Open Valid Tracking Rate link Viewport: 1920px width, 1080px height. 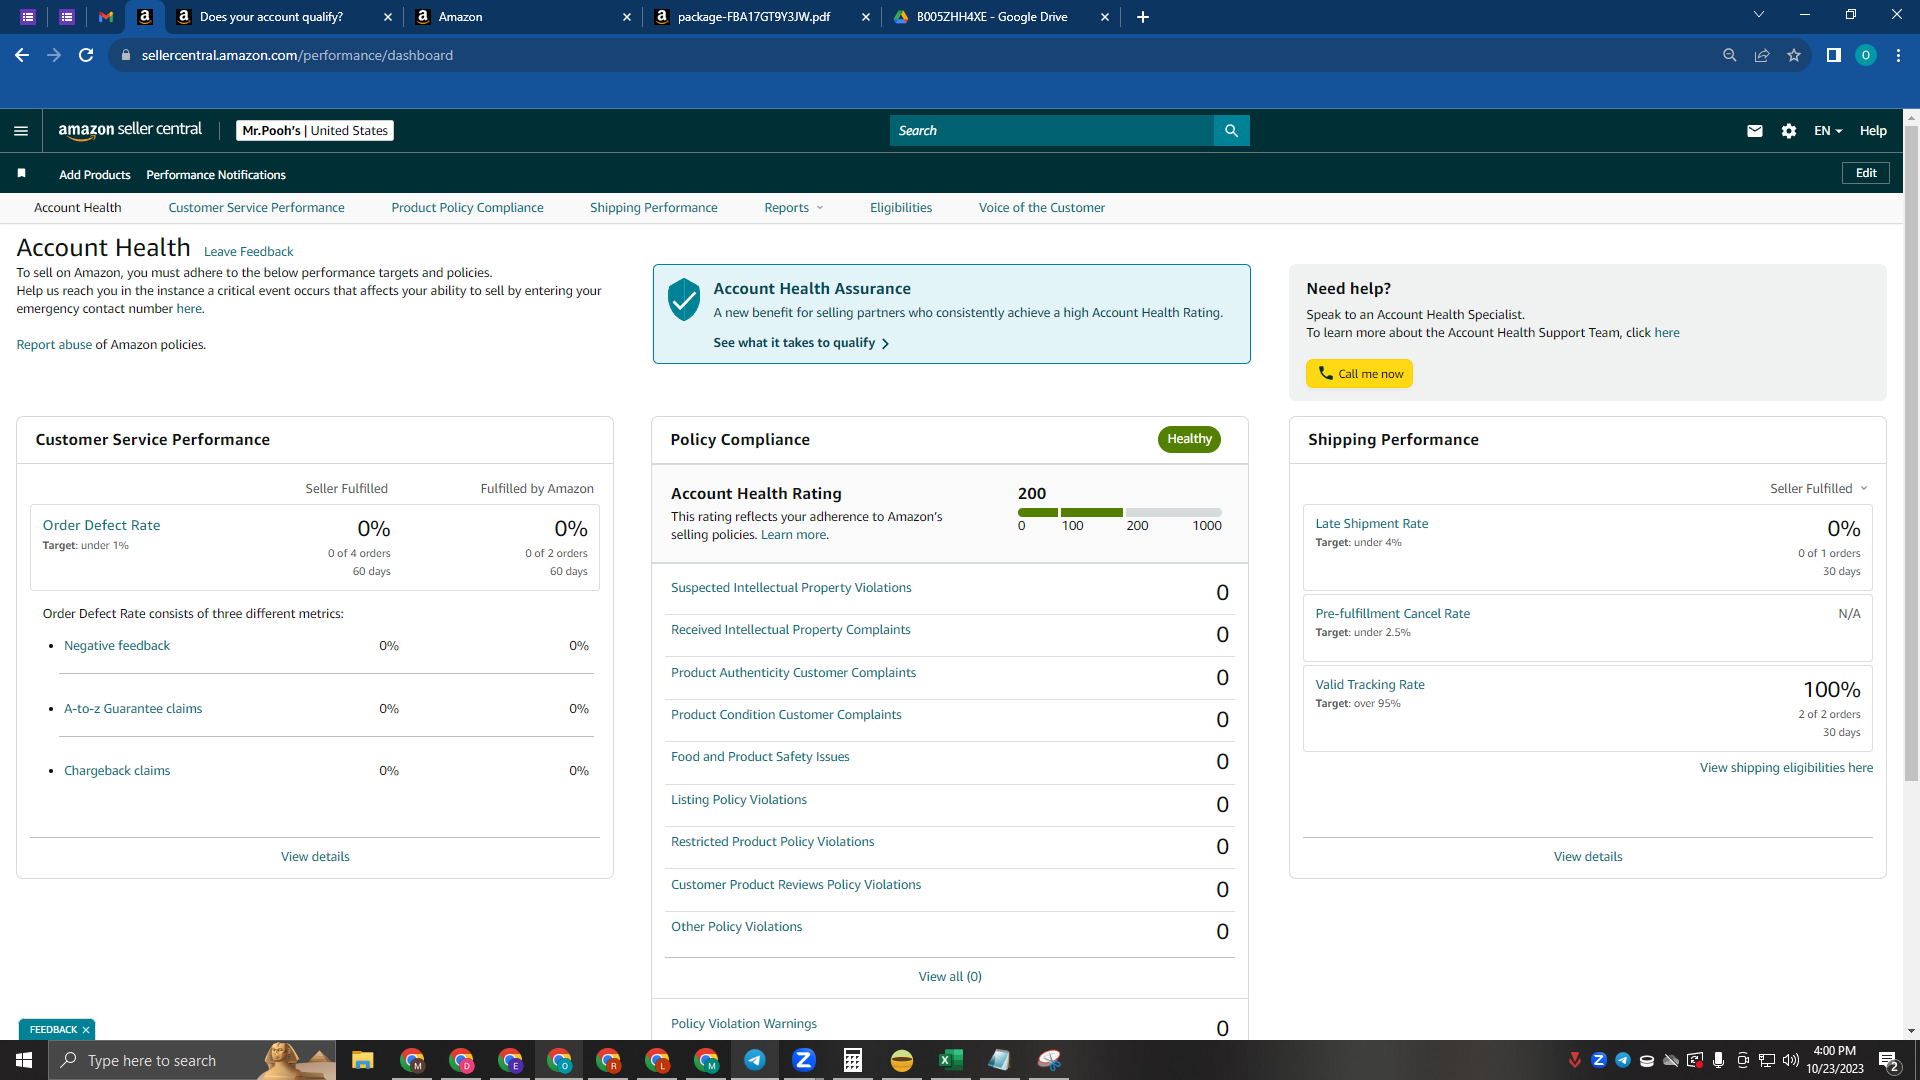point(1370,685)
